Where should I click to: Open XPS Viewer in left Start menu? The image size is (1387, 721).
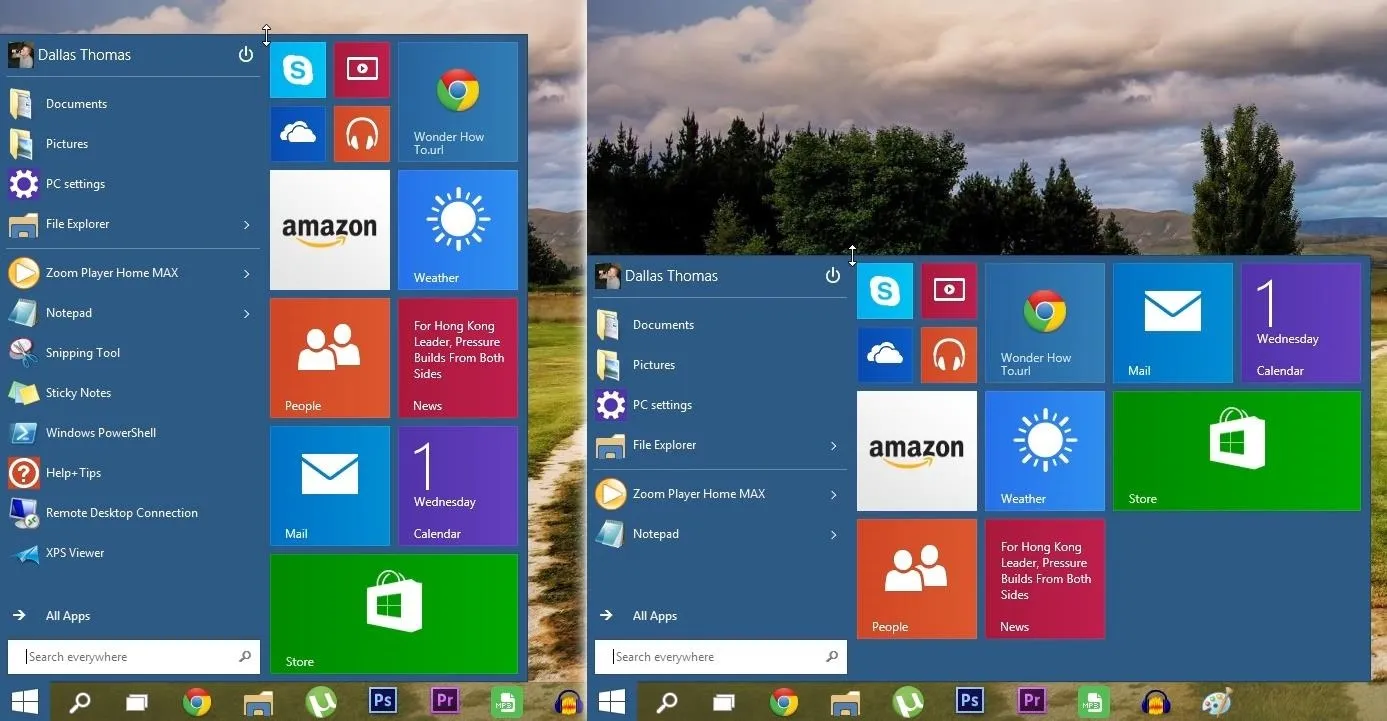133,553
